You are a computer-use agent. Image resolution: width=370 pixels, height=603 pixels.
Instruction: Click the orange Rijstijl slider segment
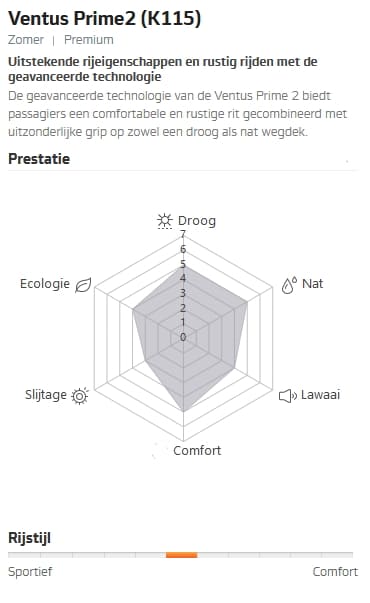click(182, 555)
